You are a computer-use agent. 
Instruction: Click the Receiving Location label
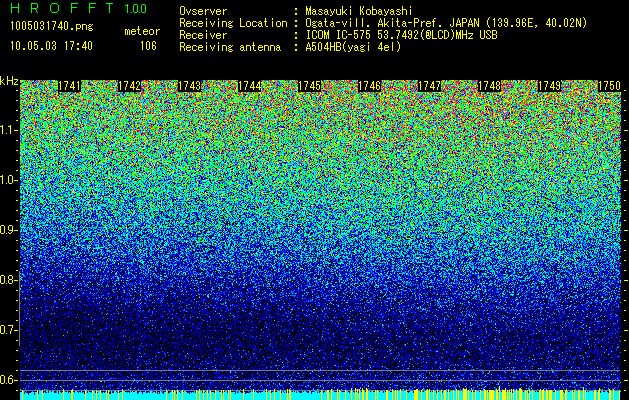[x=233, y=23]
